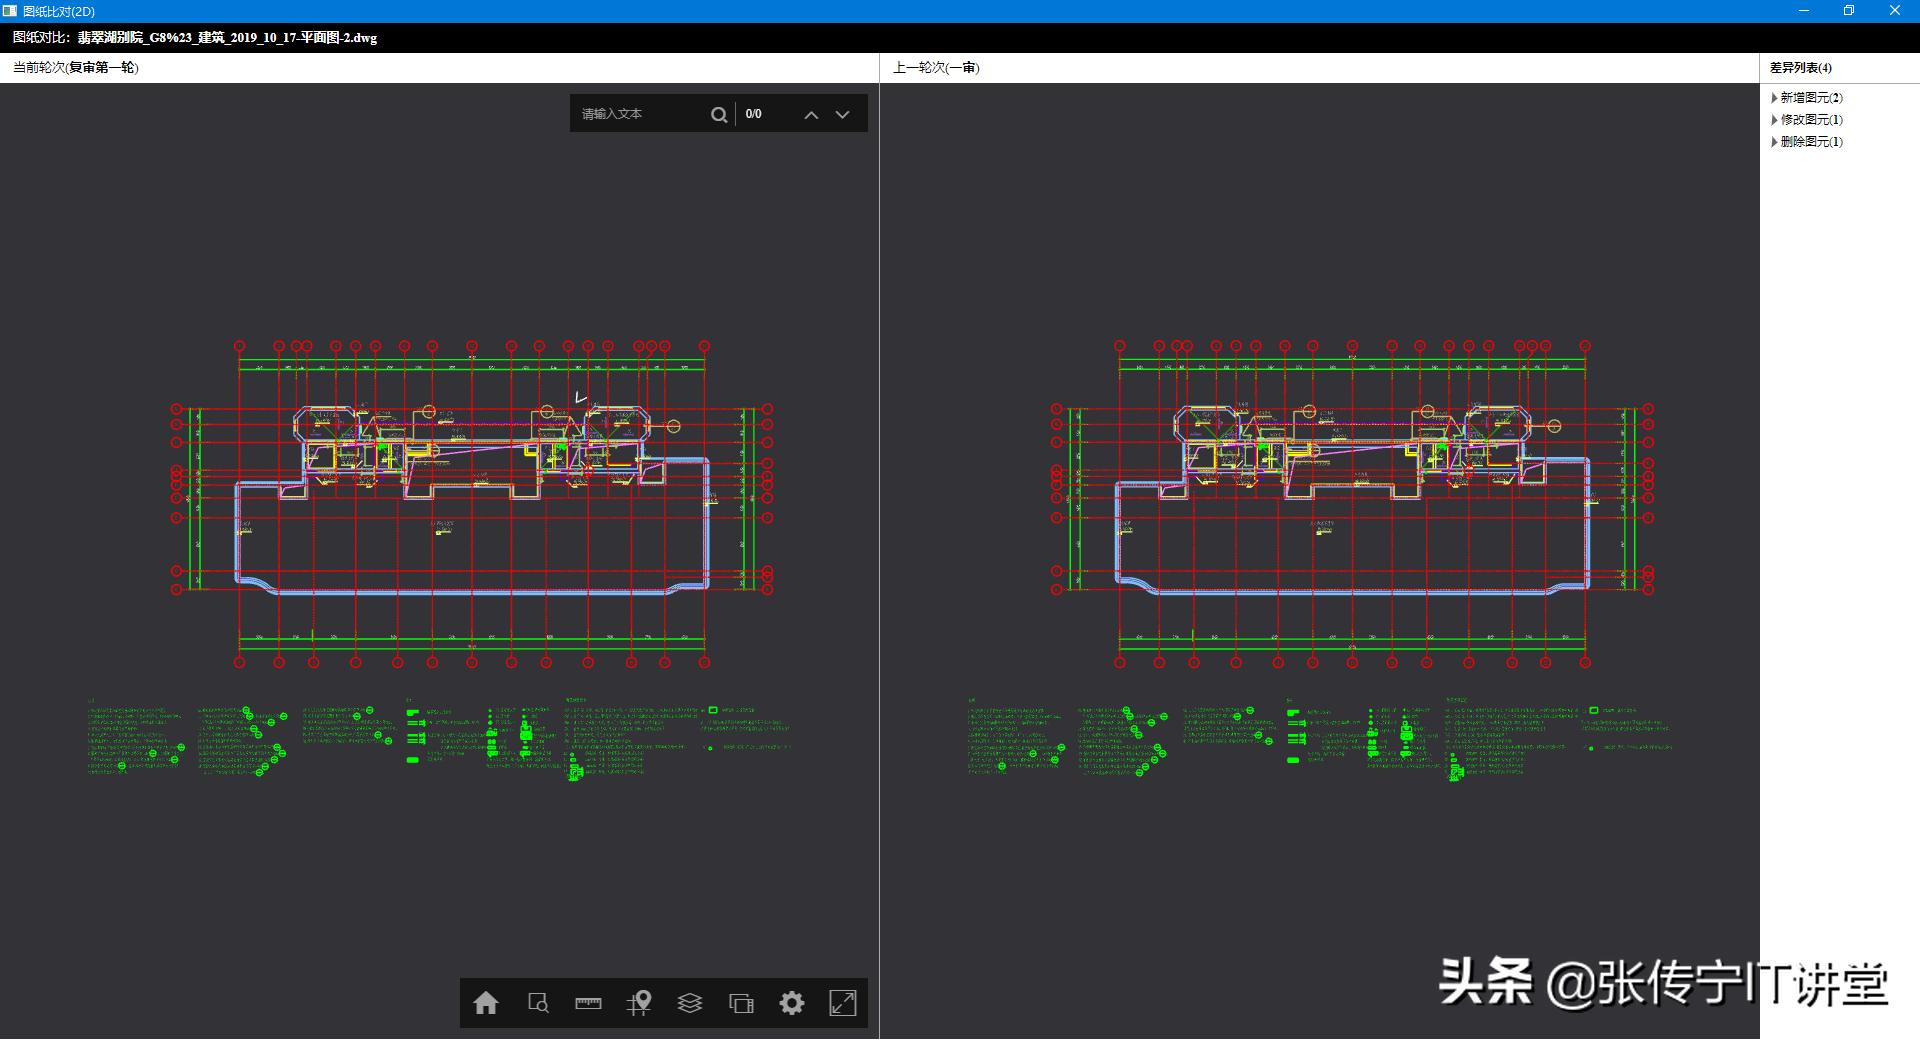Viewport: 1920px width, 1040px height.
Task: Switch to the 当前轮次(复审第一轮) pane
Action: click(75, 67)
